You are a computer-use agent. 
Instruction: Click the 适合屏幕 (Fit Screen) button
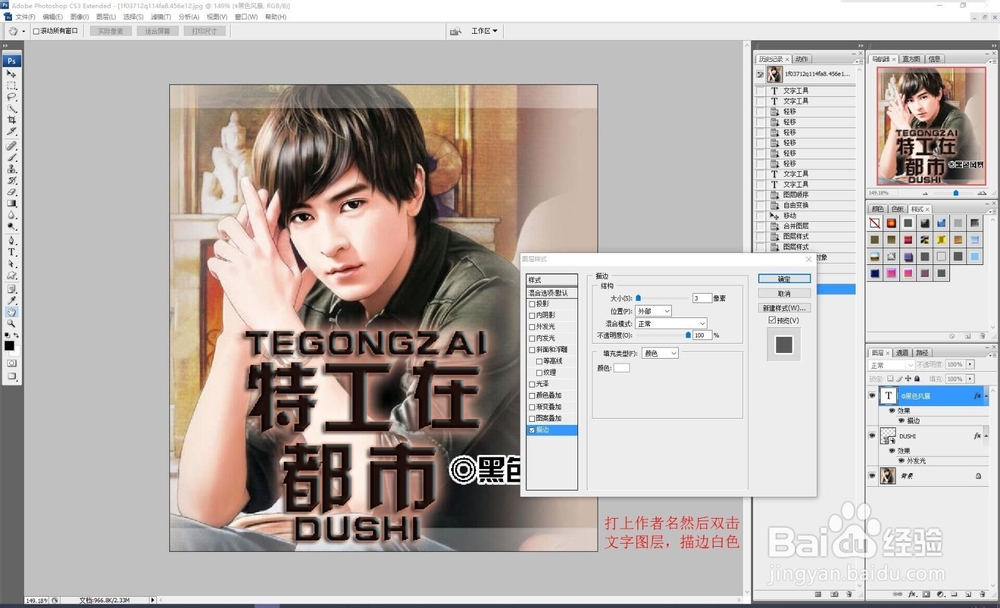click(158, 31)
